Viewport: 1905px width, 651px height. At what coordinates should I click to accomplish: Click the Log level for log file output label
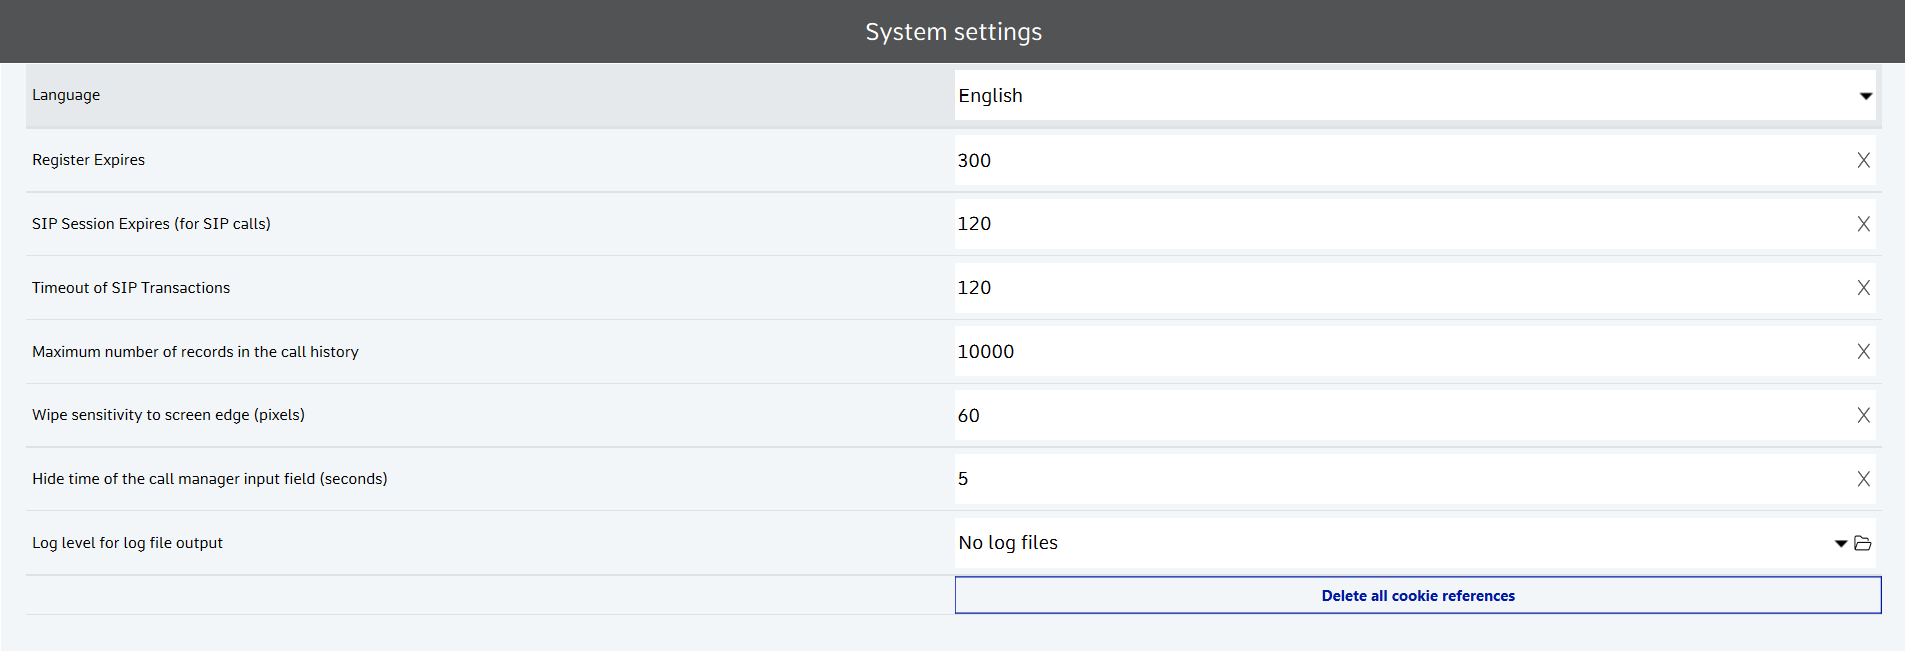(127, 543)
